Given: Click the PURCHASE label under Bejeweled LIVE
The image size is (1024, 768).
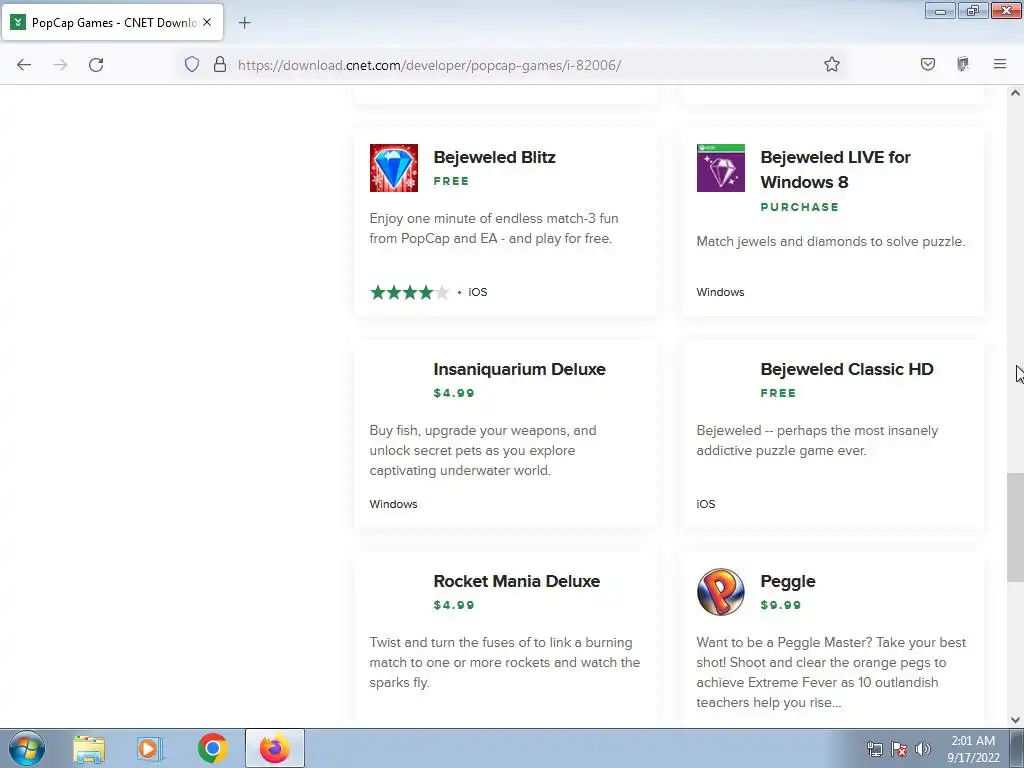Looking at the screenshot, I should (799, 207).
